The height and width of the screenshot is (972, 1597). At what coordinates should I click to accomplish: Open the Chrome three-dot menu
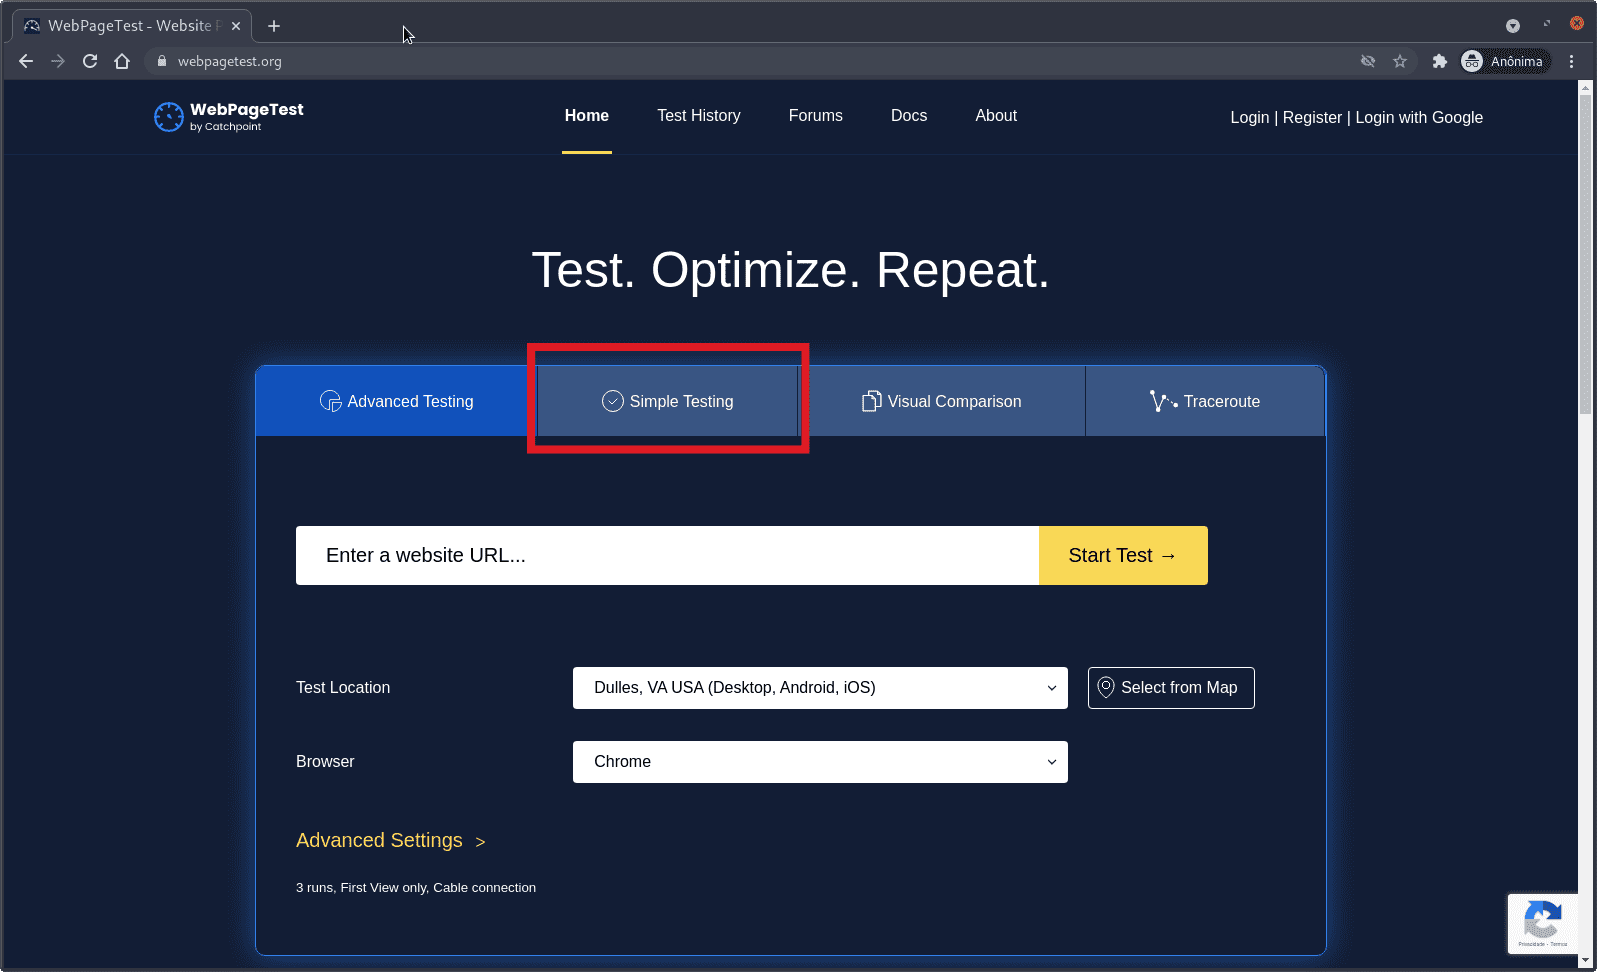point(1572,61)
